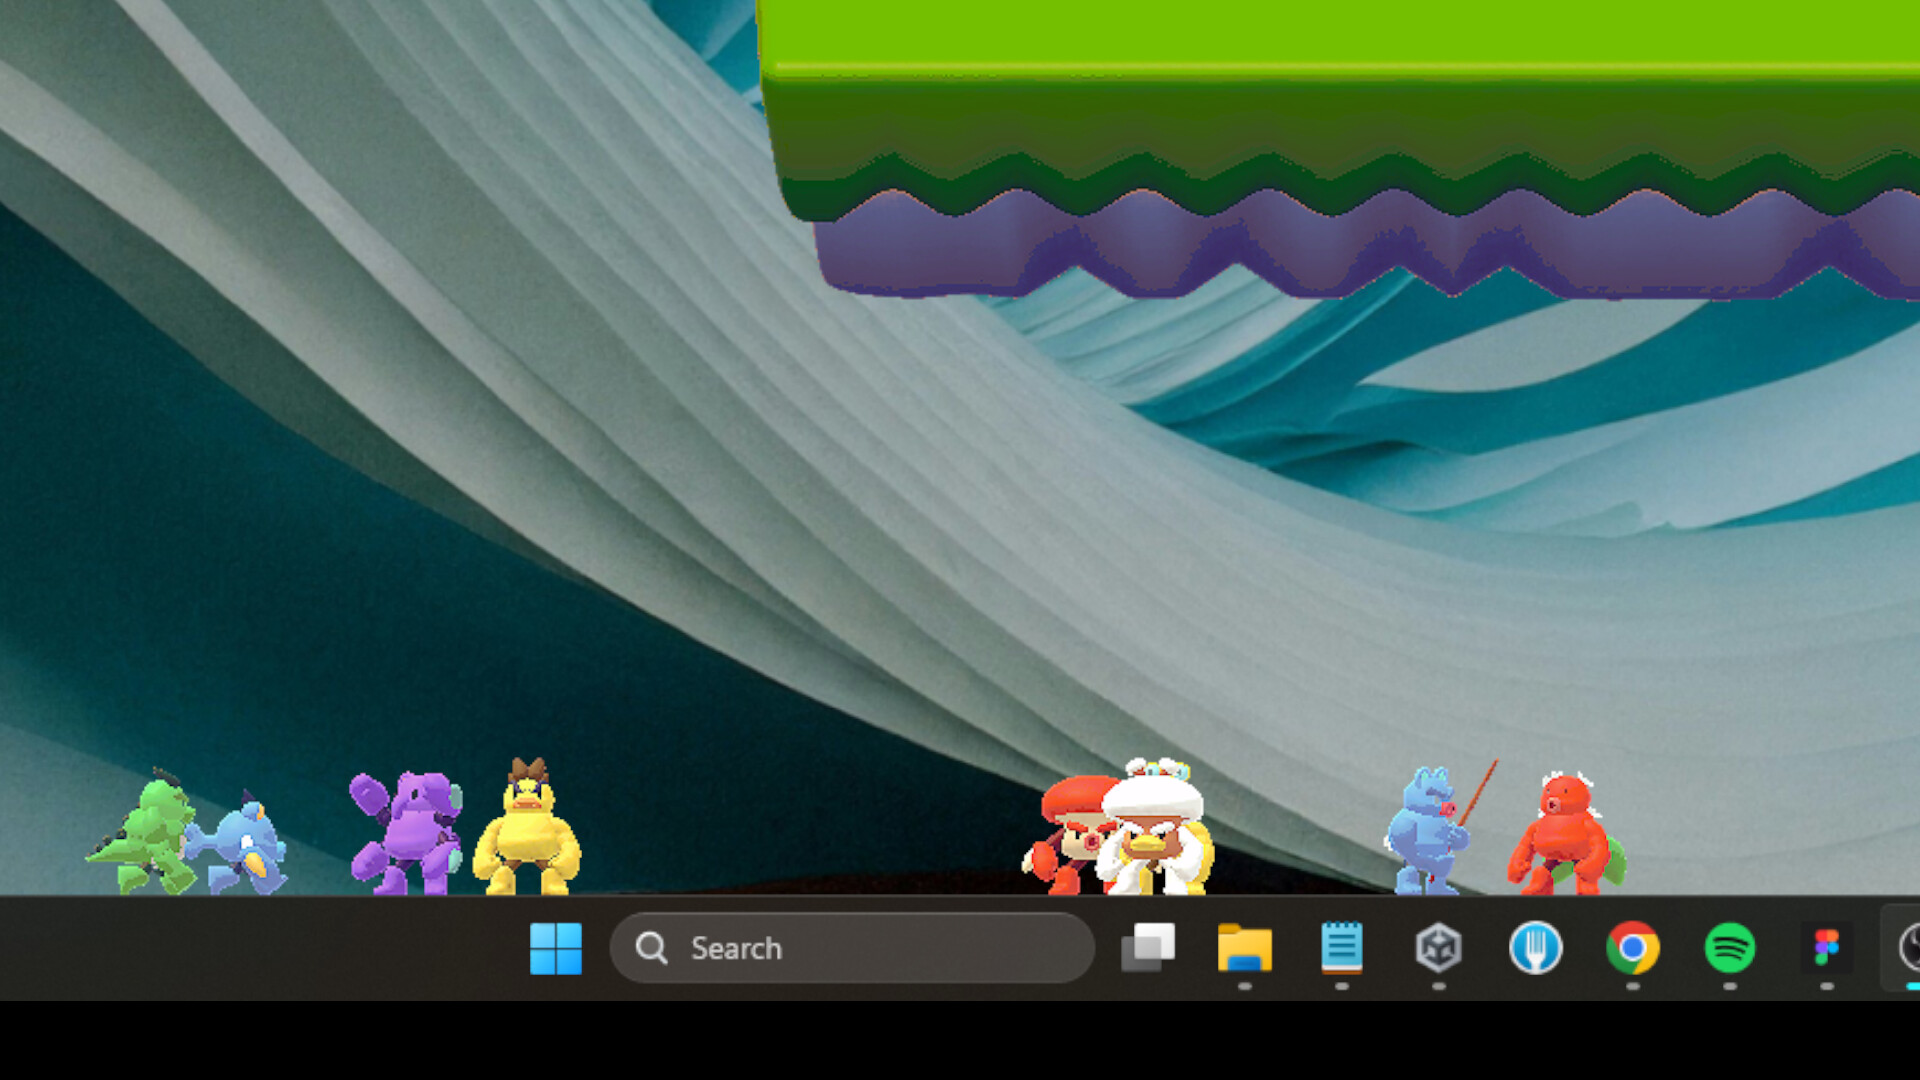This screenshot has width=1920, height=1080.
Task: Click the magnifying glass in the search bar
Action: [x=651, y=948]
